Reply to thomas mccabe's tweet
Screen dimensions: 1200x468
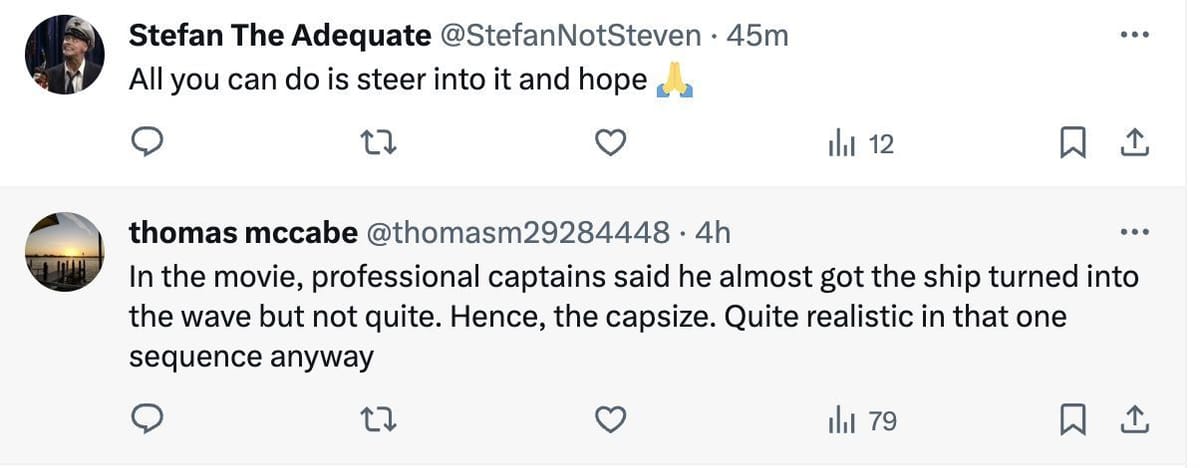coord(148,421)
